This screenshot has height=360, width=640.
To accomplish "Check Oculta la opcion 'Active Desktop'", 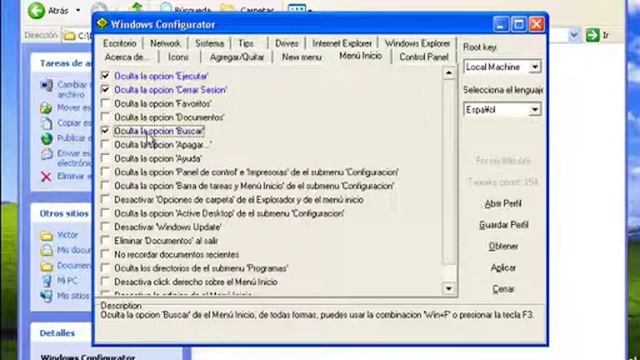I will pos(105,213).
